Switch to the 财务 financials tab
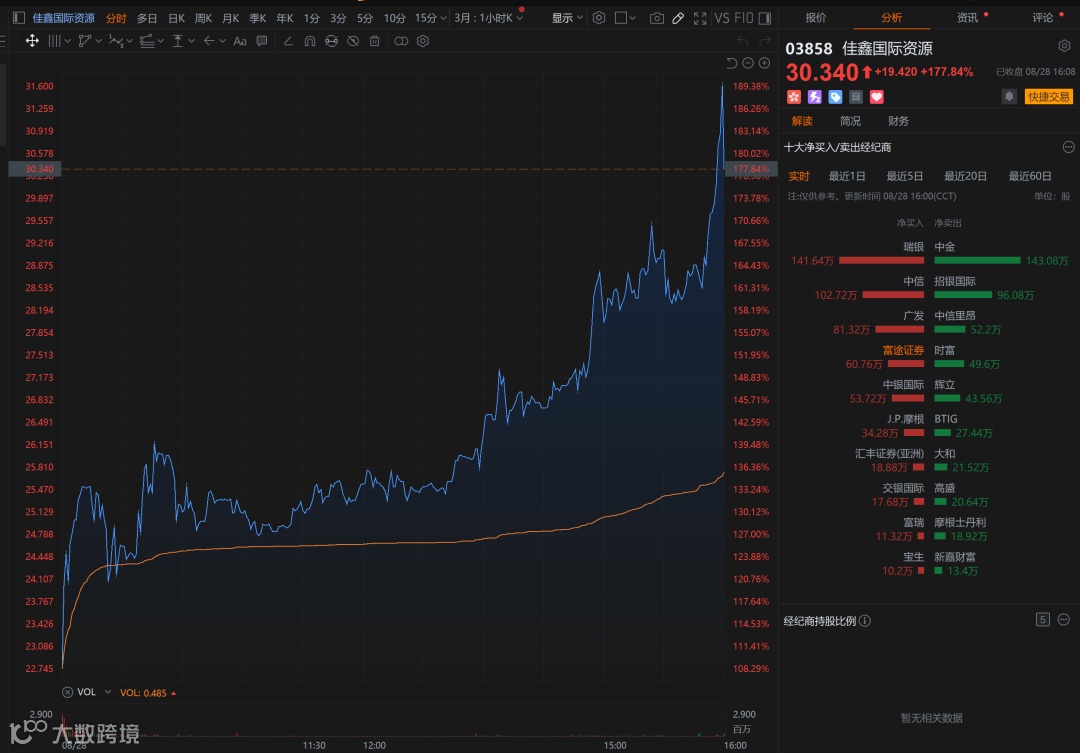This screenshot has width=1080, height=753. click(x=898, y=121)
